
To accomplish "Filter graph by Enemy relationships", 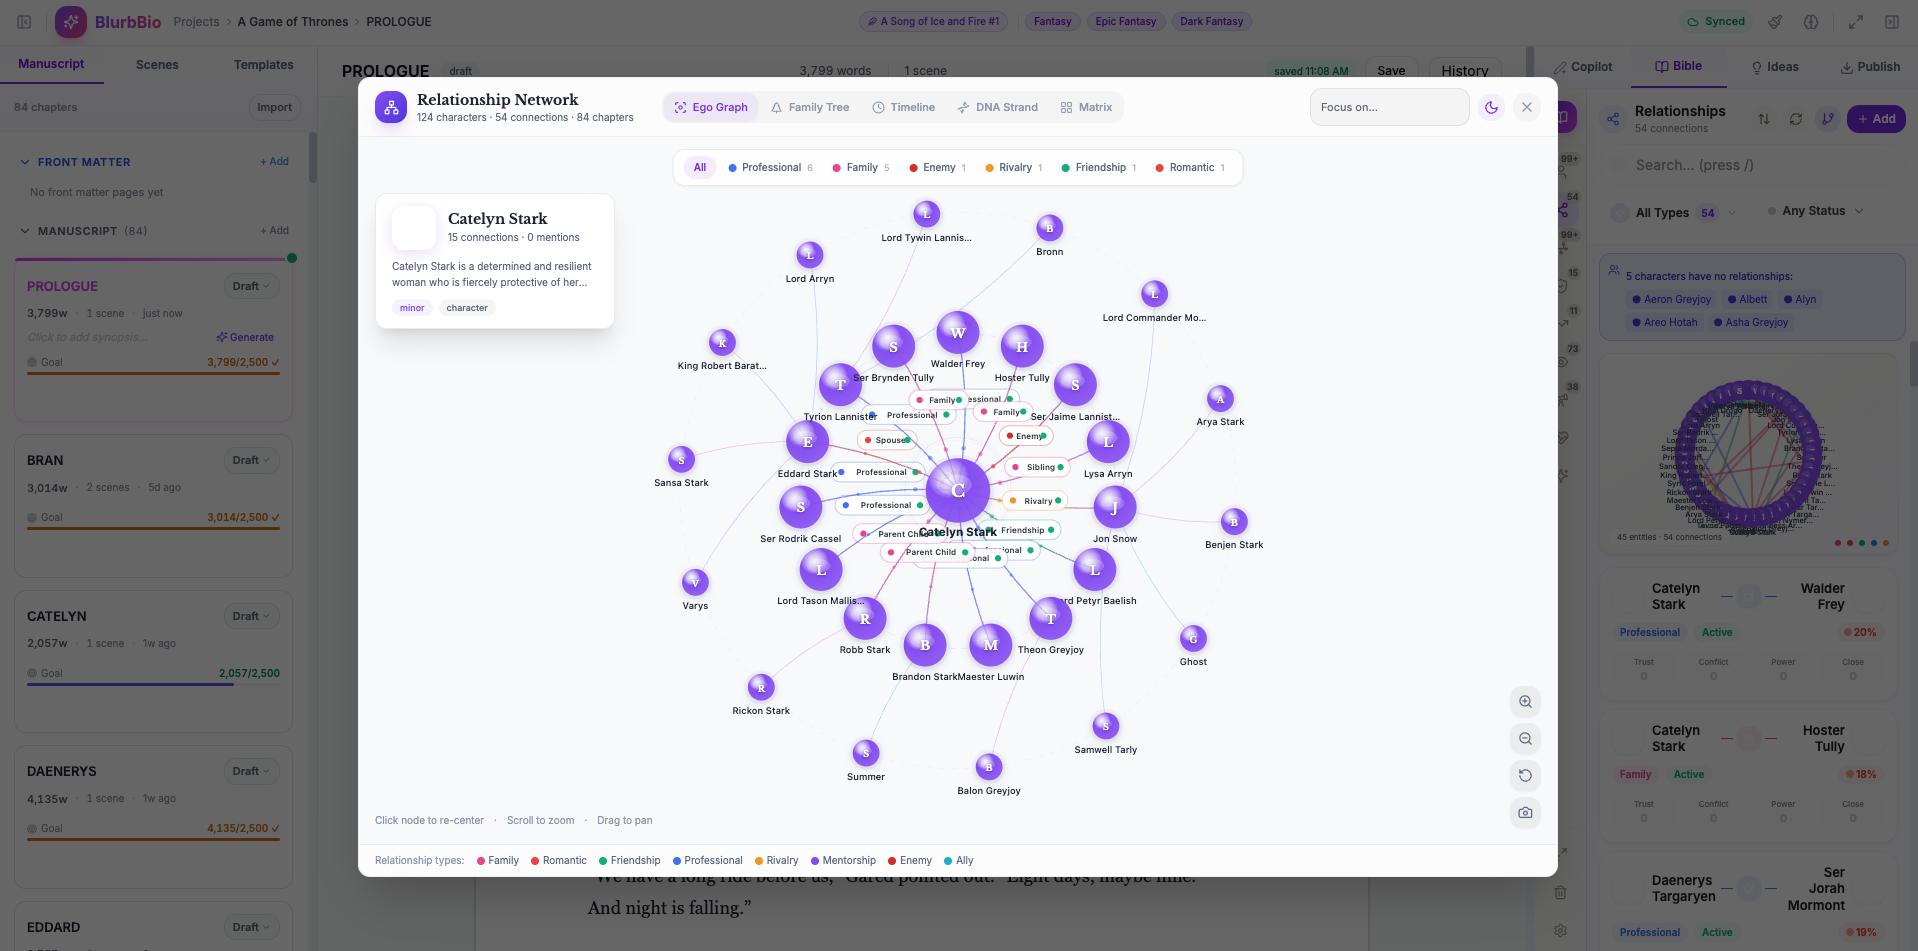I will click(938, 168).
